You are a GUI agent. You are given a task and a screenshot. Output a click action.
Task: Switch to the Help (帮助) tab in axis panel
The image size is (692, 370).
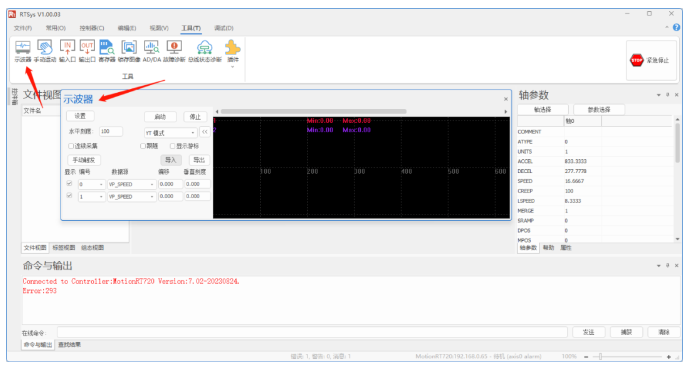point(549,248)
